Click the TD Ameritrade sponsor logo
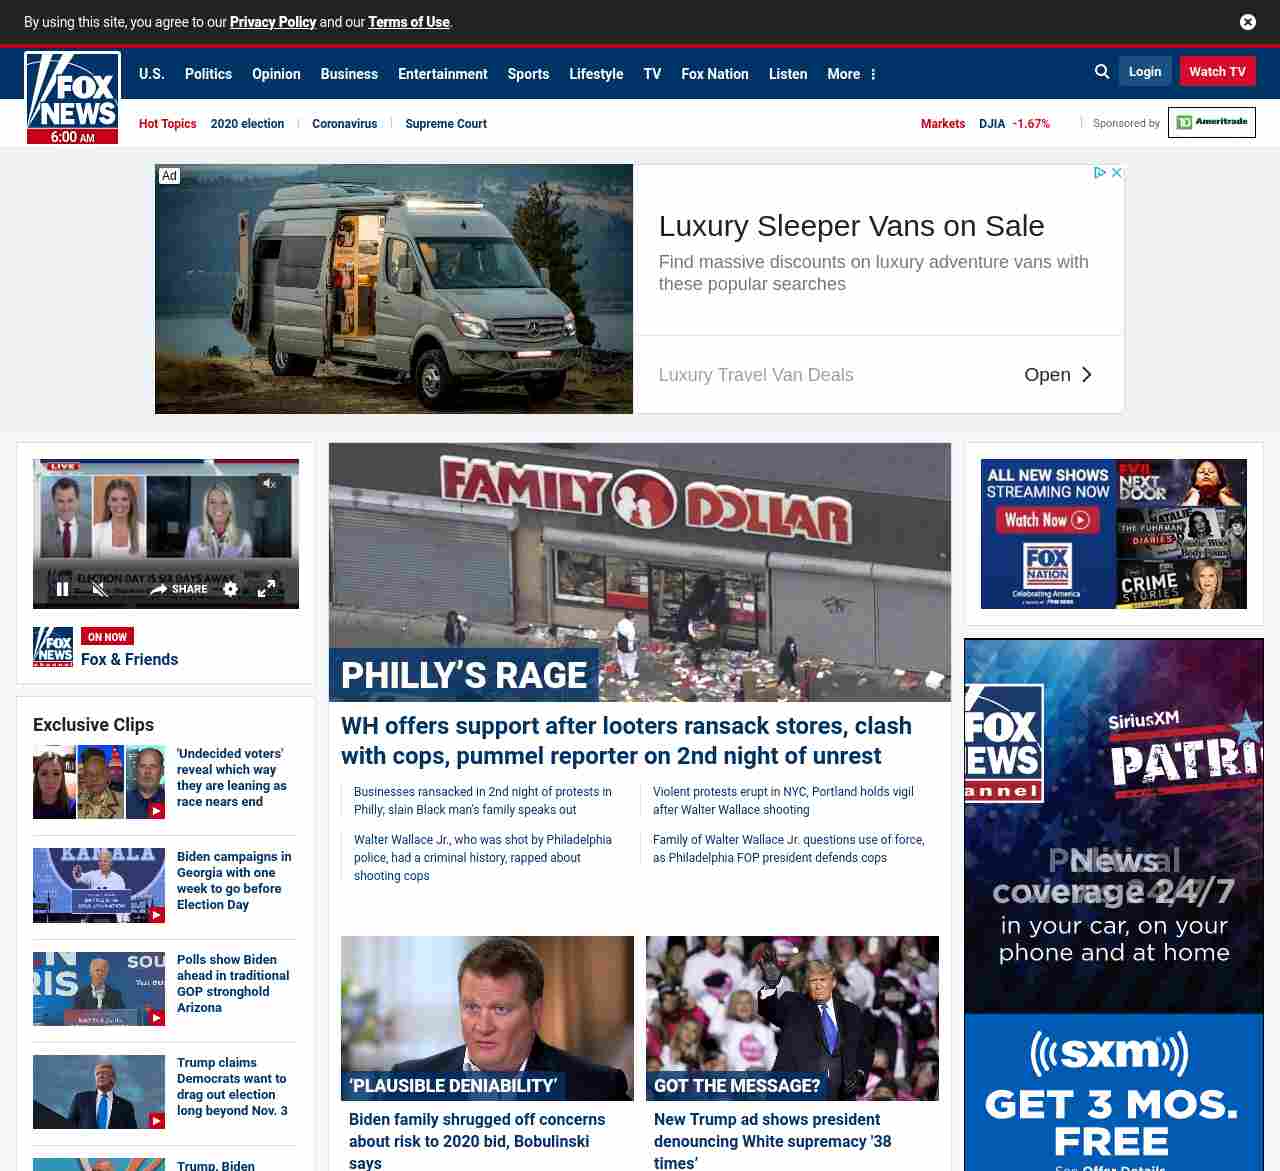 click(1211, 122)
